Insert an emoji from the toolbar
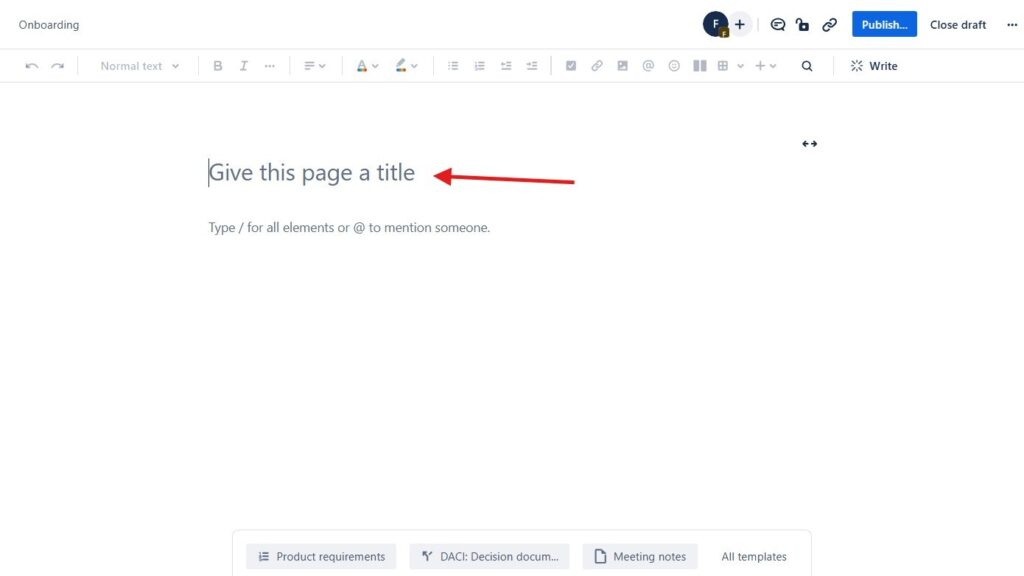Screen dimensions: 1024x576 674,66
